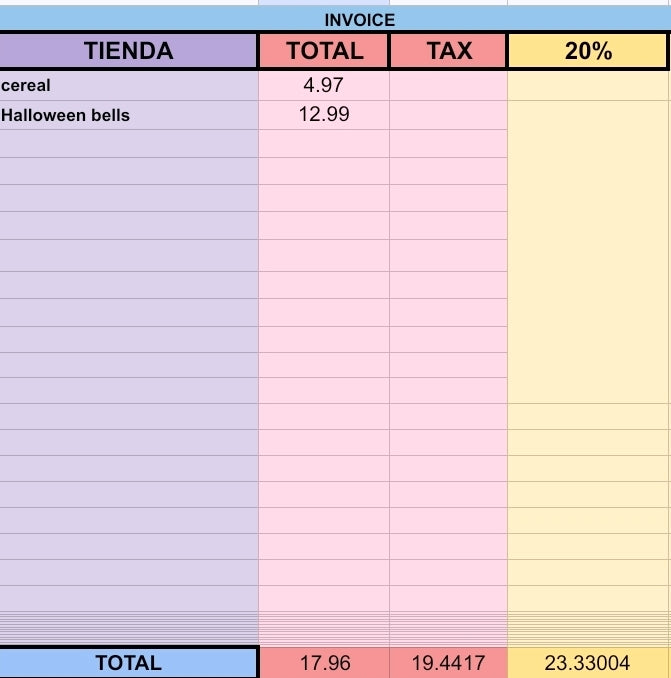
Task: Select the blue TOTAL label at the bottom
Action: [x=128, y=663]
